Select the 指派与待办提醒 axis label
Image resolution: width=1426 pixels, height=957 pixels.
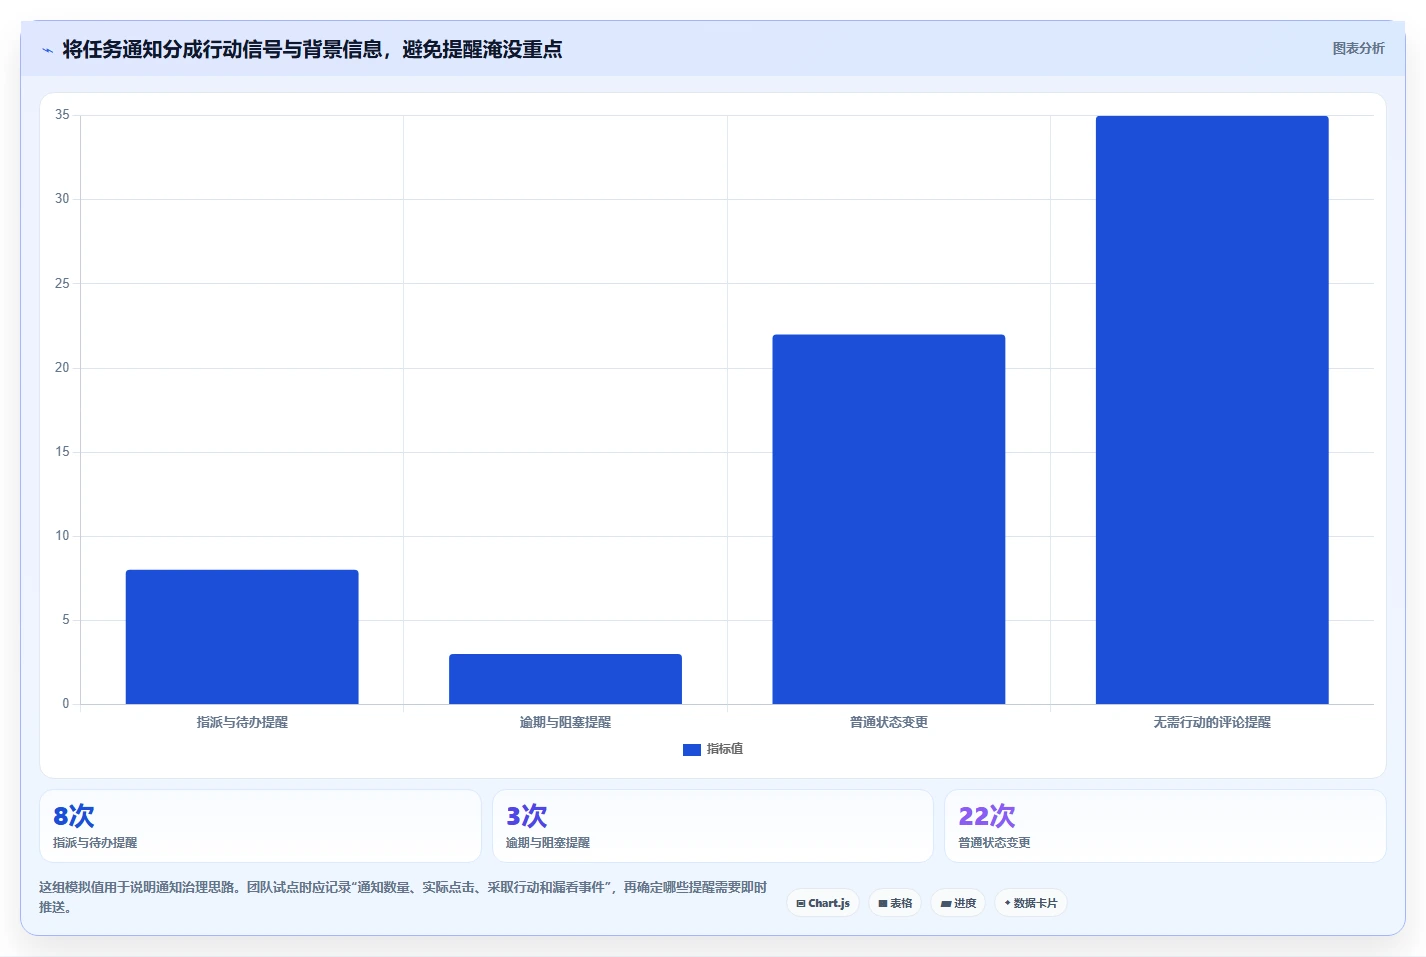click(x=242, y=722)
